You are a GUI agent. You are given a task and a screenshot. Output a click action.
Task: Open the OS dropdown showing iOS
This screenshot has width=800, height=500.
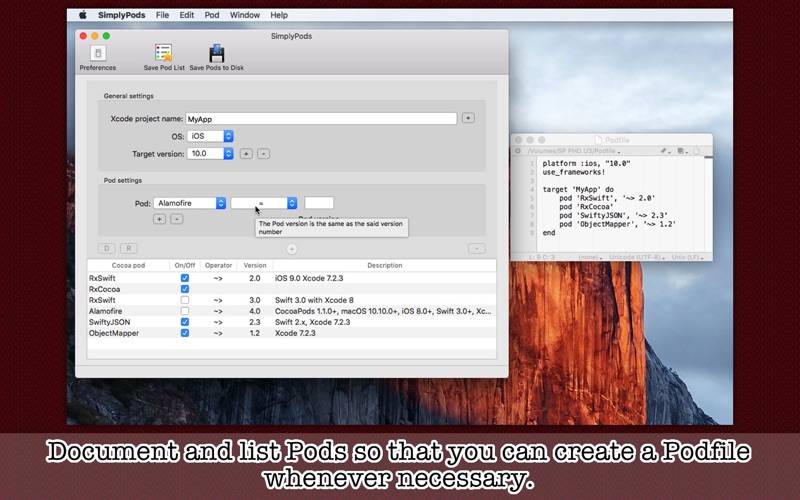210,136
